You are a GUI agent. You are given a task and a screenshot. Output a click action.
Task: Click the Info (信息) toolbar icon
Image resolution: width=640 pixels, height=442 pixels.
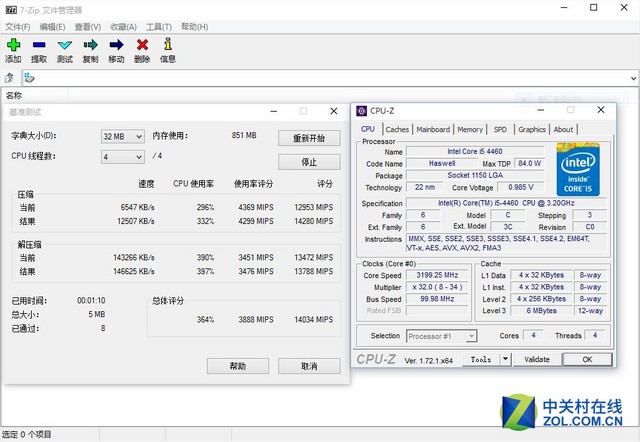click(168, 45)
